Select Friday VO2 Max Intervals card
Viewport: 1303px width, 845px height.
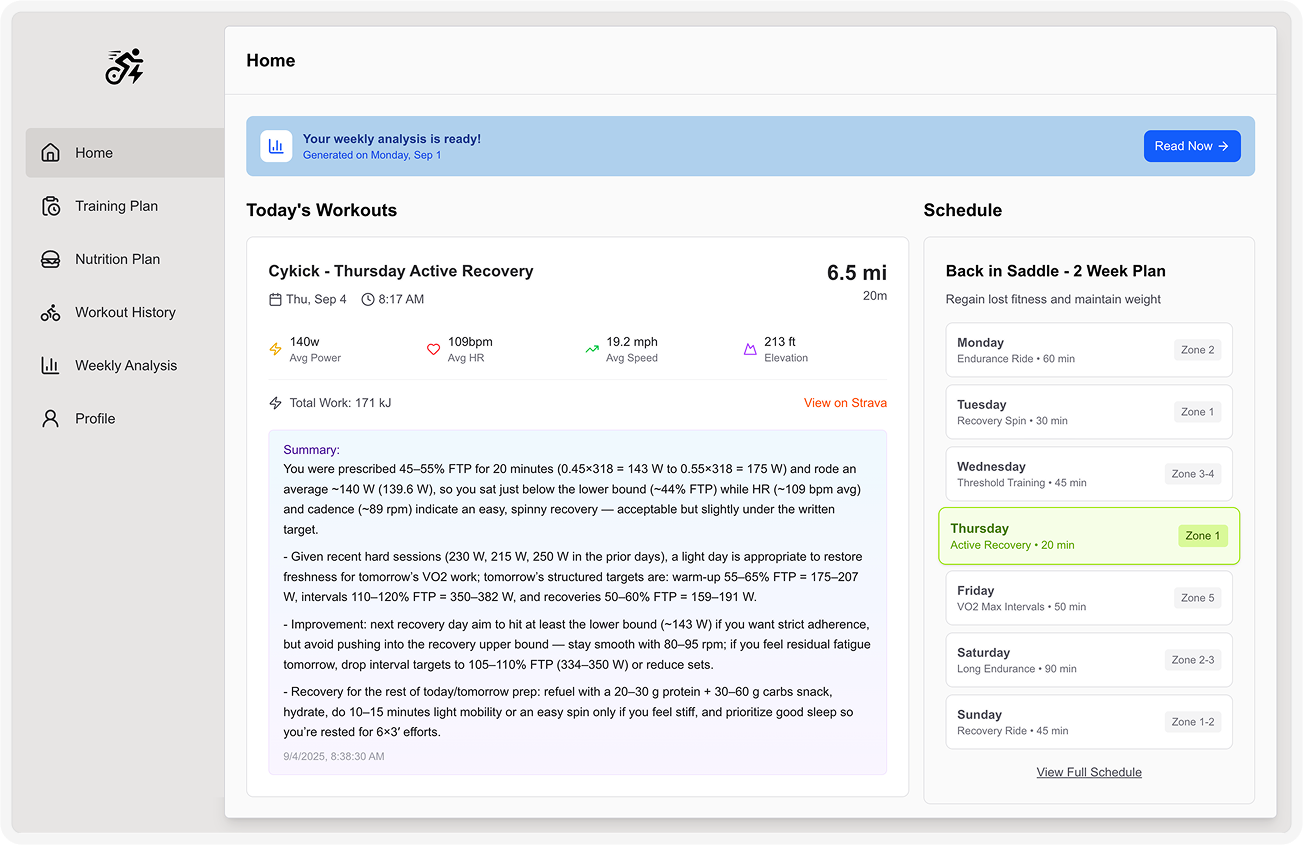pyautogui.click(x=1089, y=598)
